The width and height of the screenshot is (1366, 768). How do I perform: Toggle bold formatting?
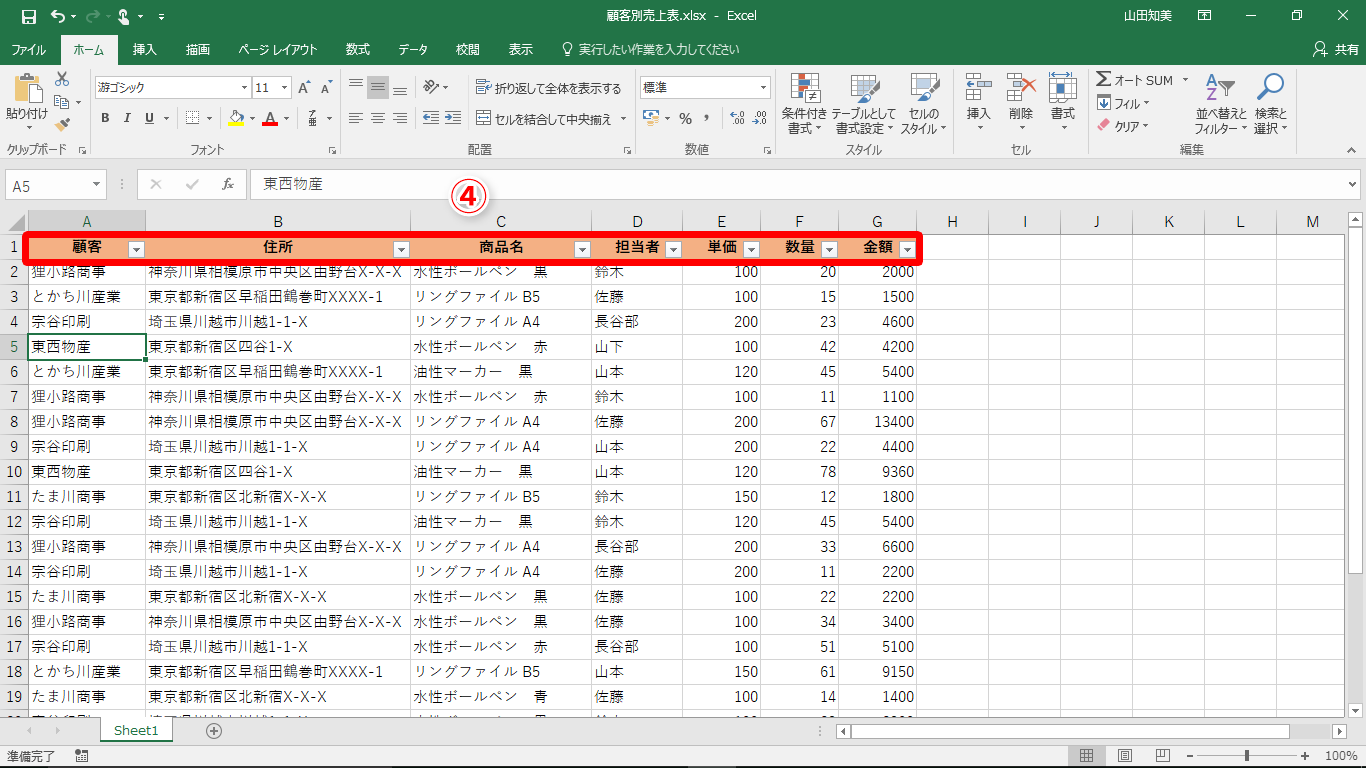click(105, 118)
